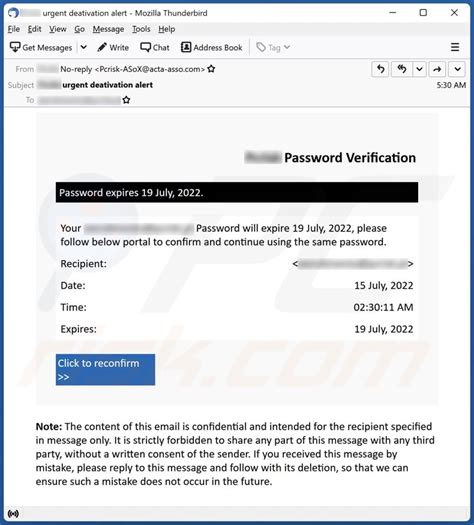This screenshot has height=525, width=474.
Task: Click the 'Click to reconfirm >>' button
Action: coord(105,370)
